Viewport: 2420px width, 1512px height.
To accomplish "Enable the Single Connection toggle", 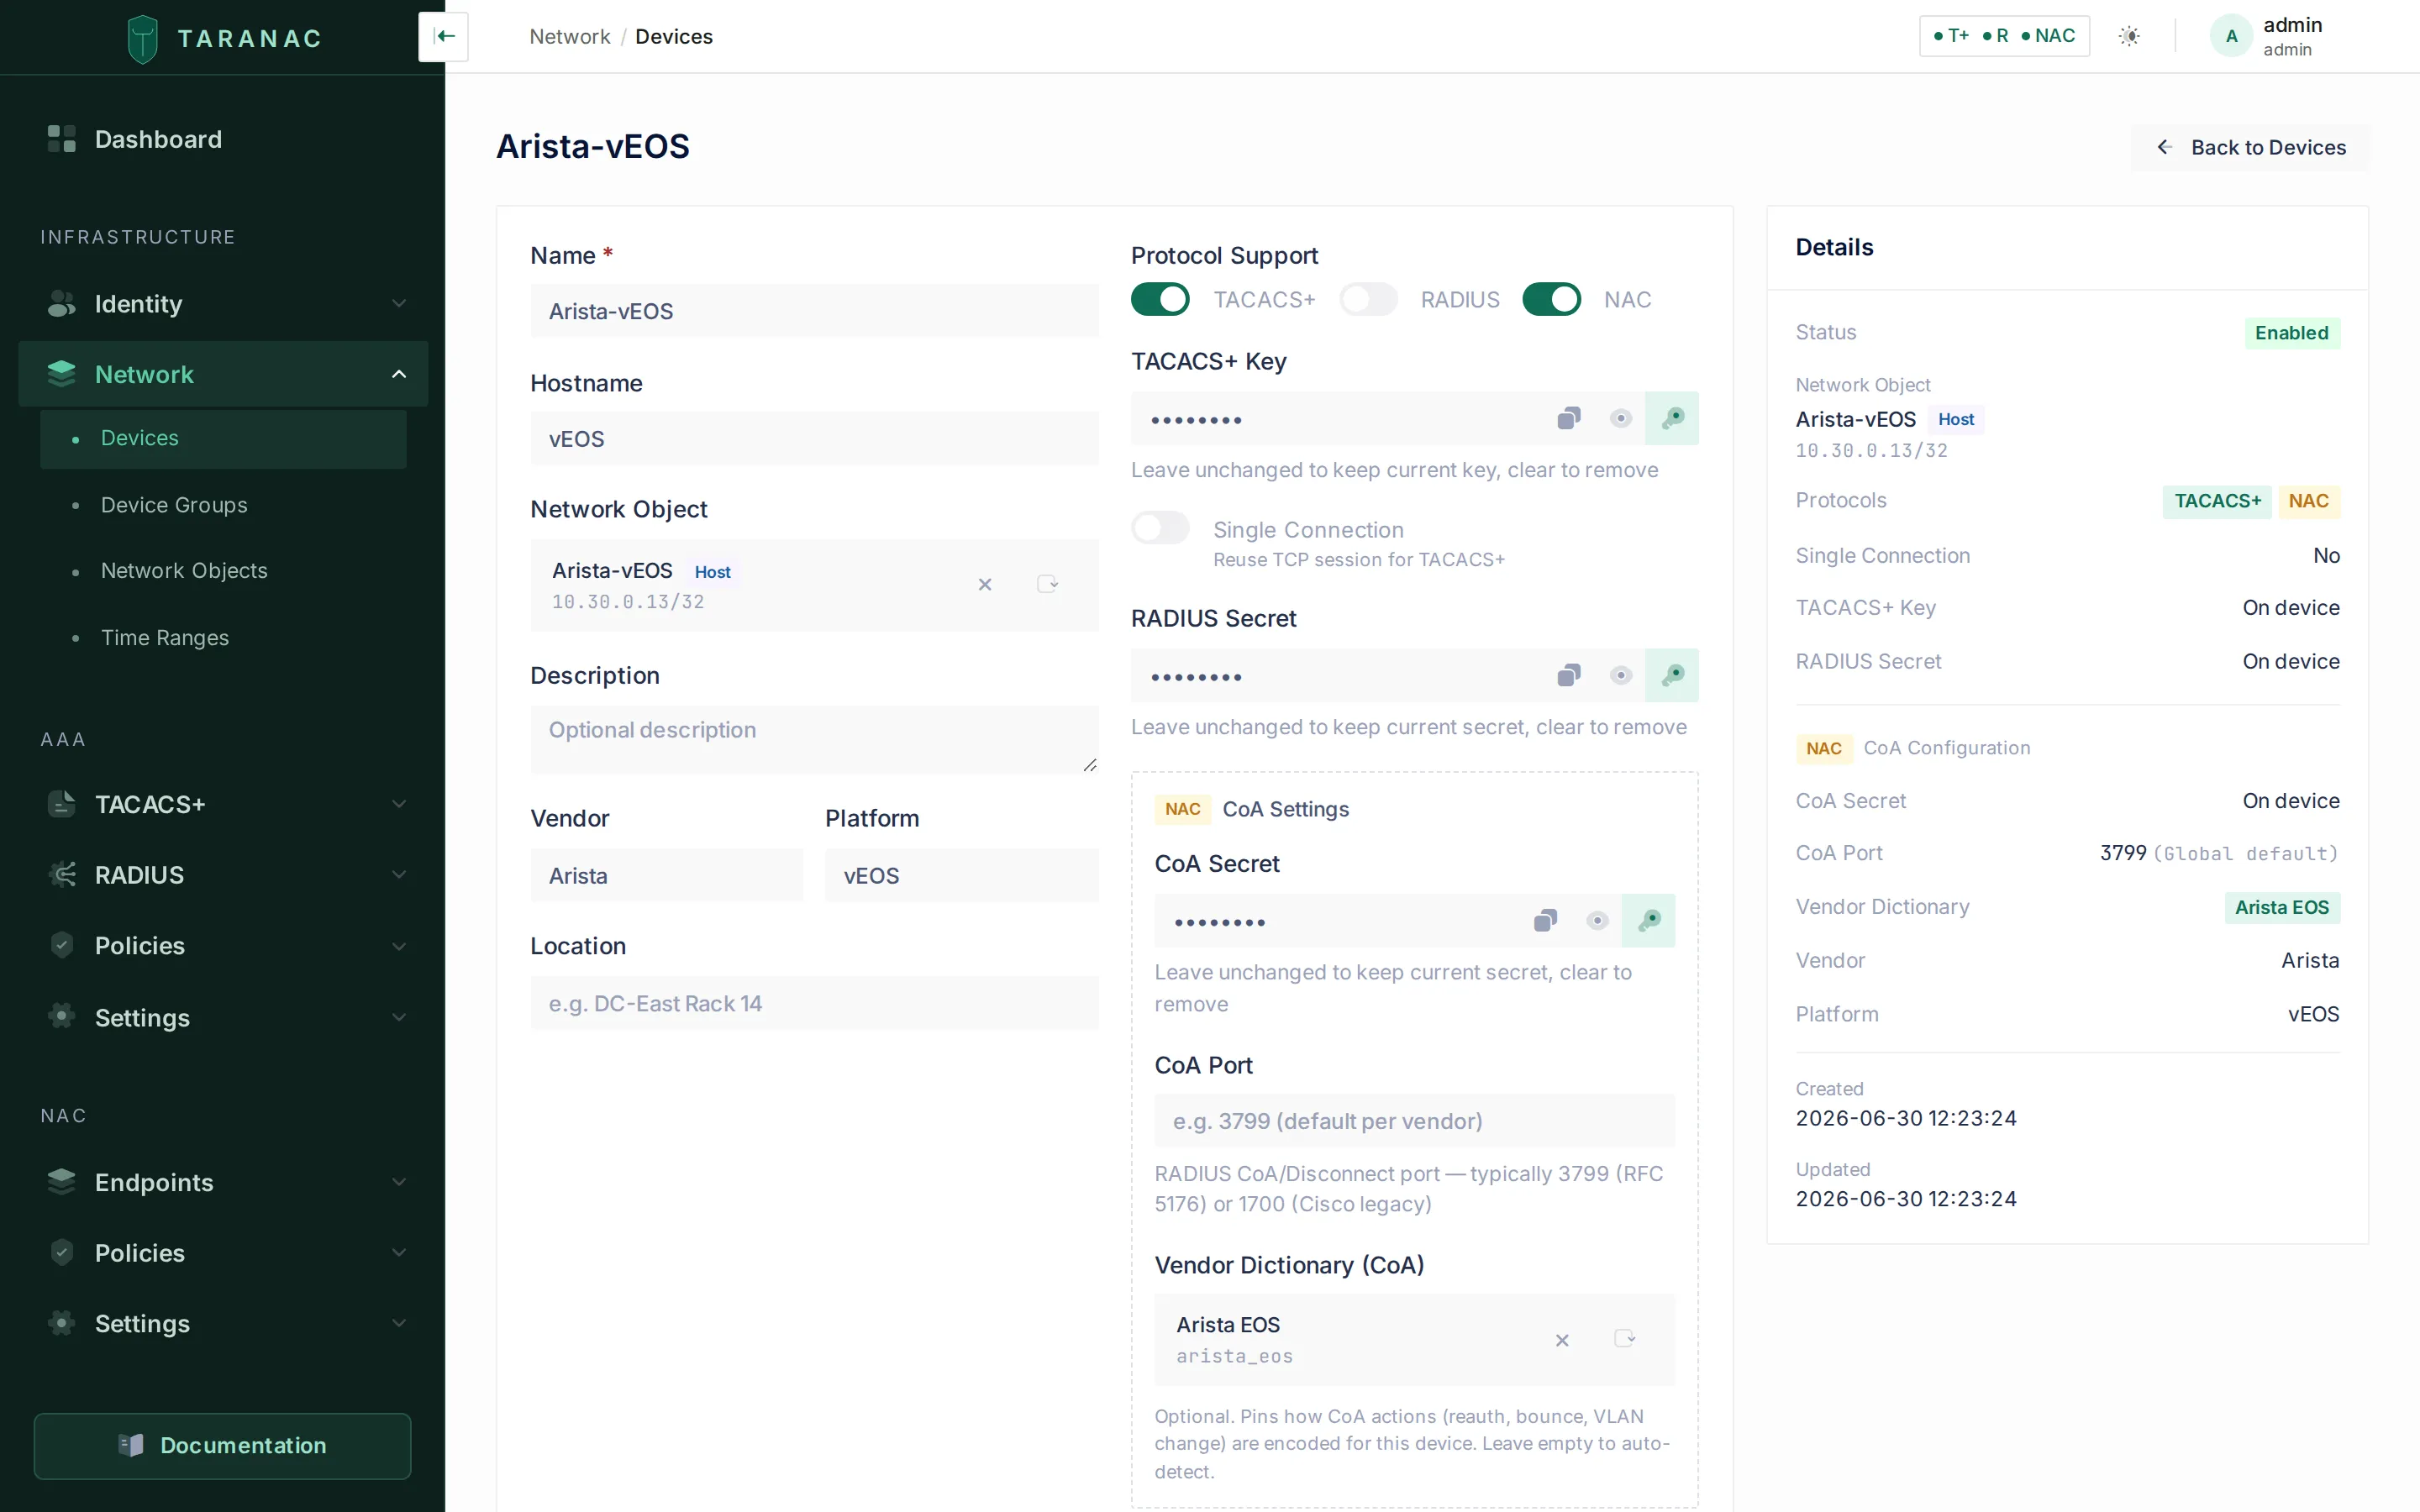I will click(1160, 527).
